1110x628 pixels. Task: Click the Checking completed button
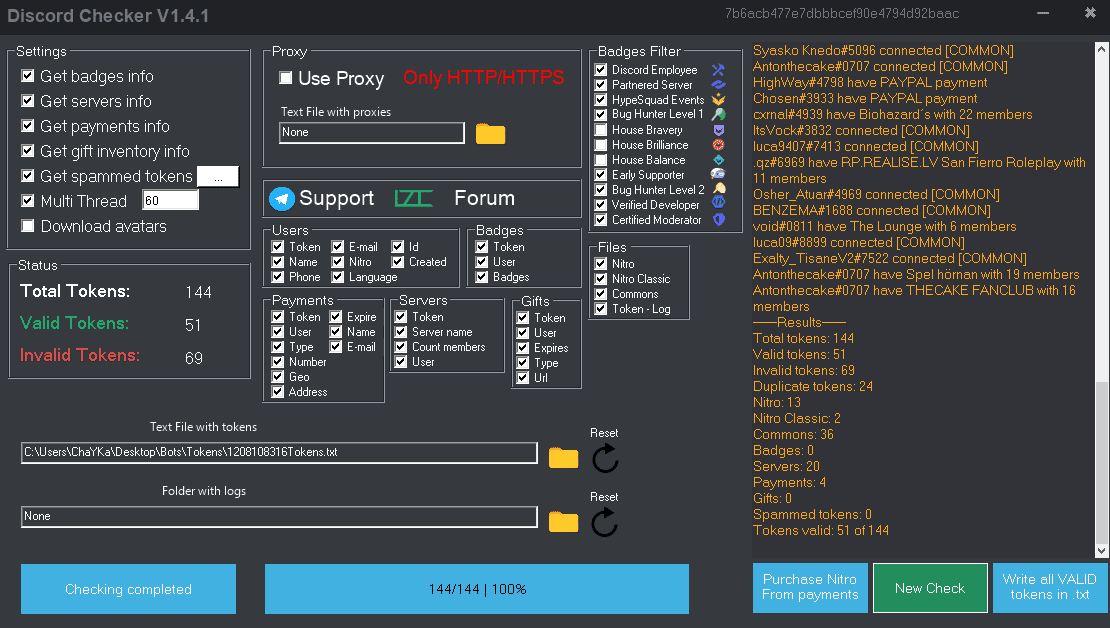tap(128, 589)
